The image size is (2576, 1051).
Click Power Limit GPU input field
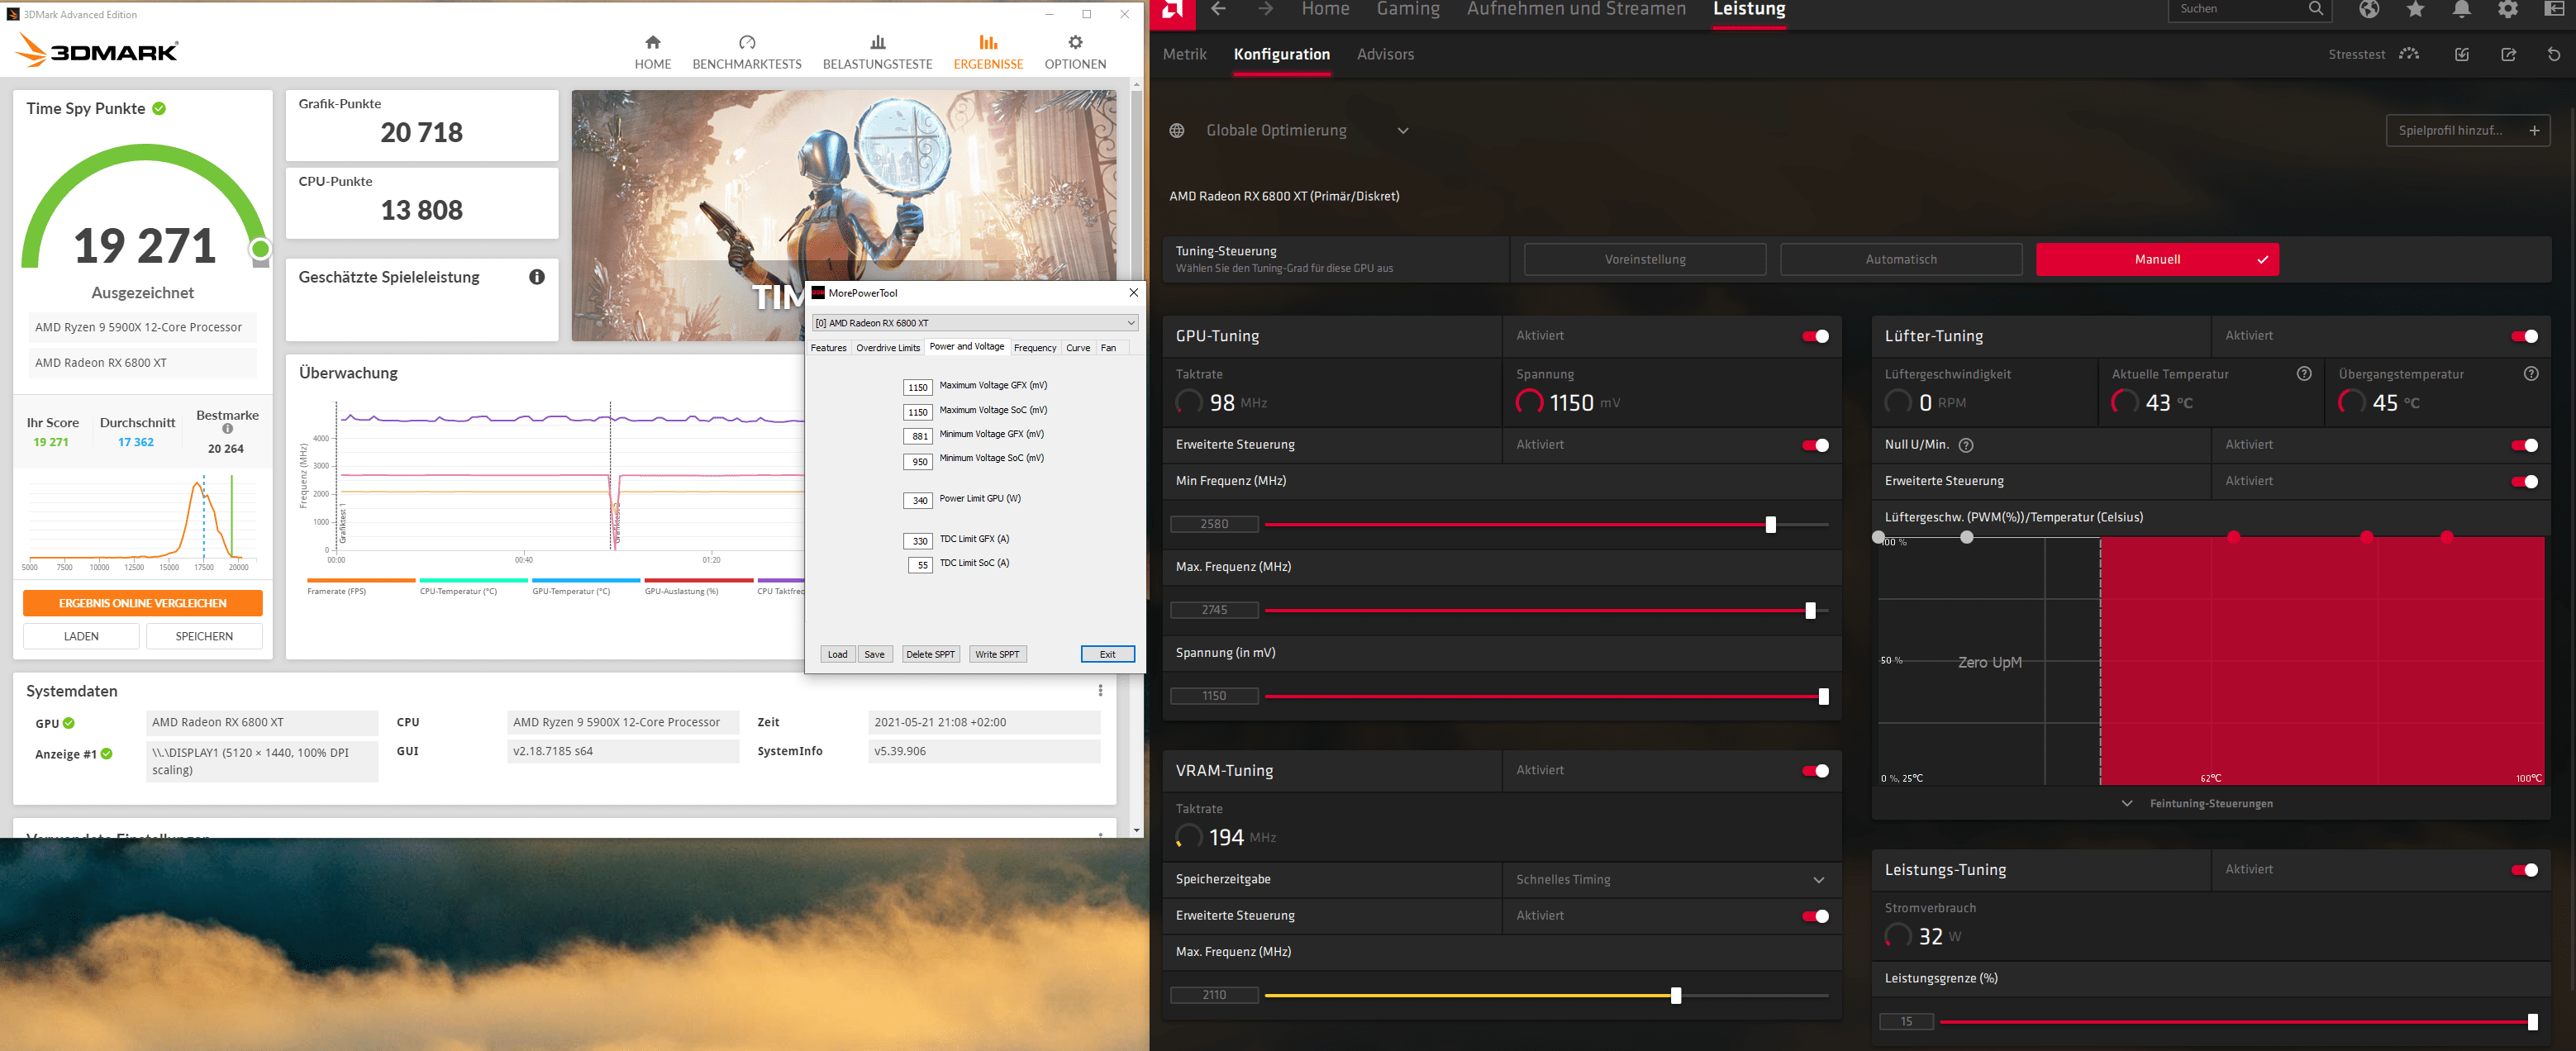919,500
